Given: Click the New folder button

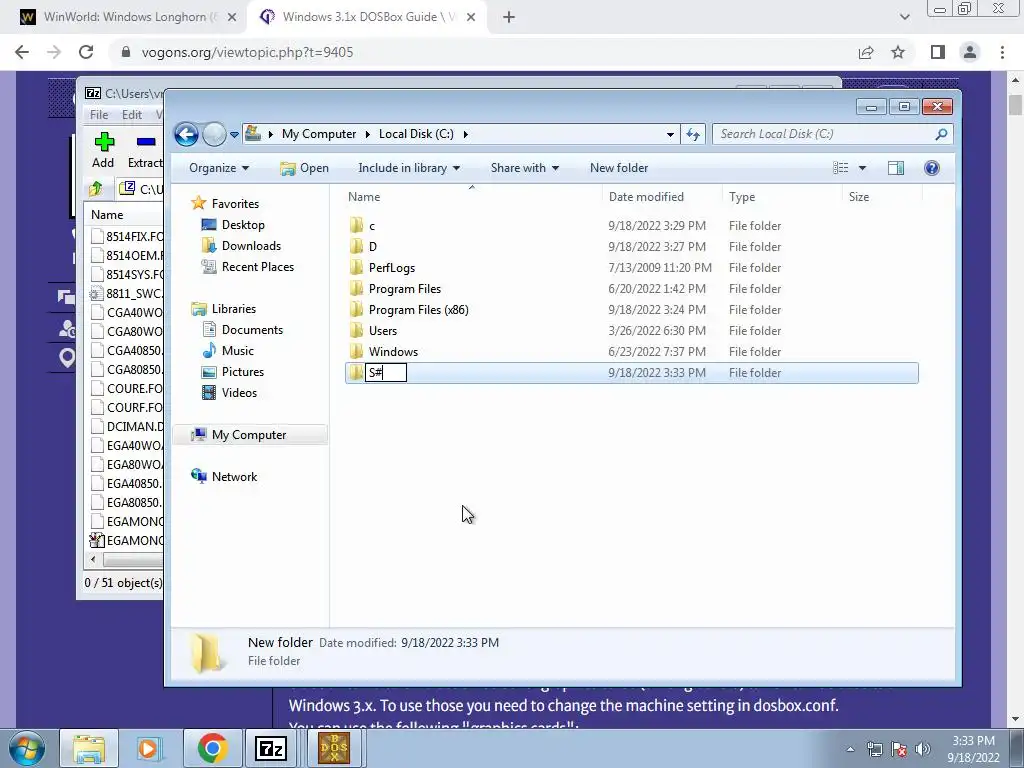Looking at the screenshot, I should point(618,168).
